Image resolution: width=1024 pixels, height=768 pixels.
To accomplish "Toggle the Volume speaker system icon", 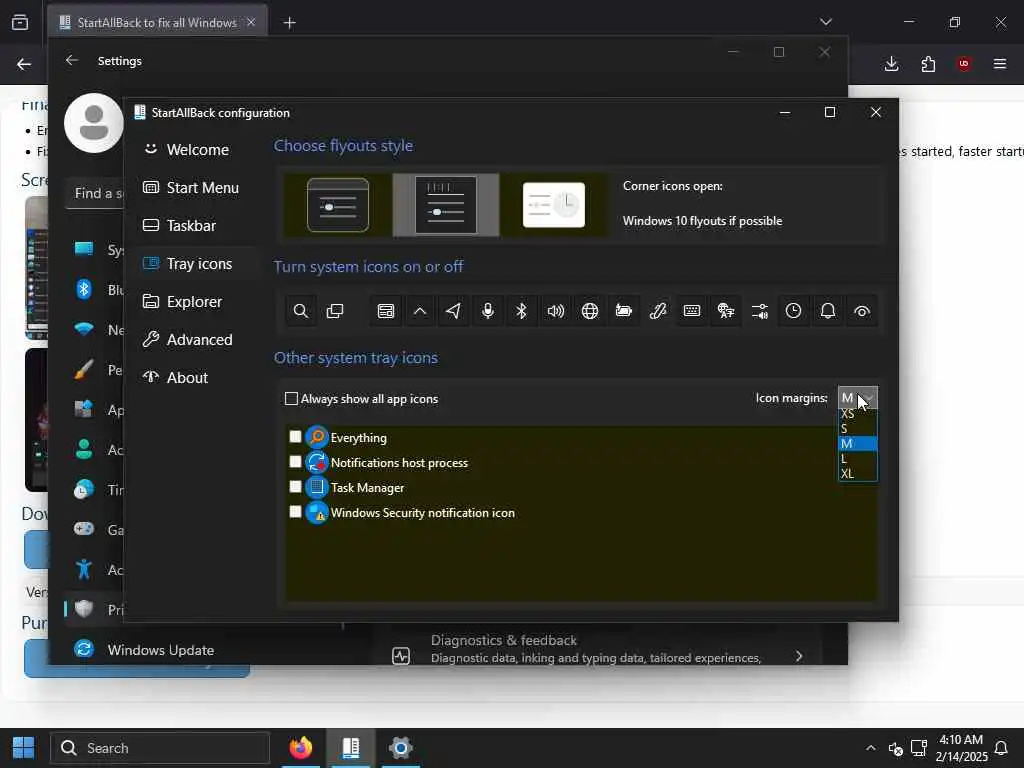I will tap(556, 311).
